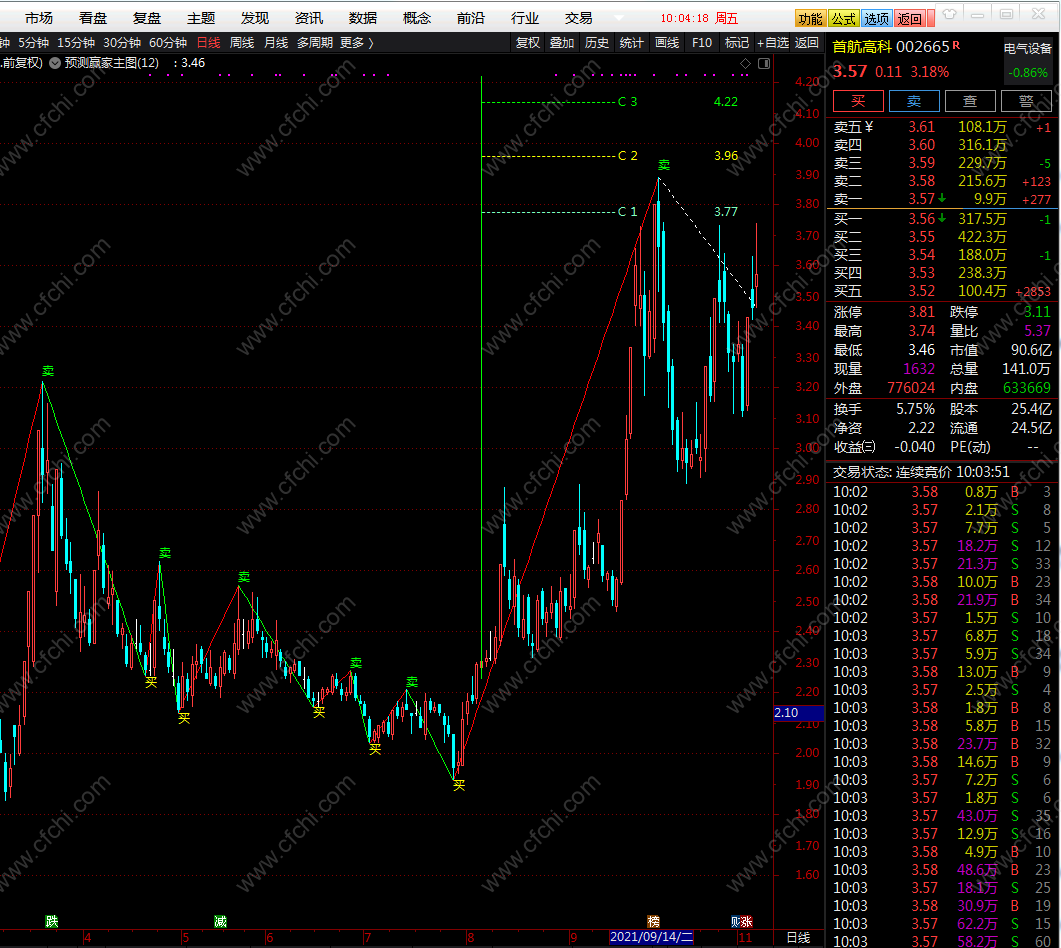This screenshot has width=1061, height=948.
Task: Open the 交易 menu
Action: tap(579, 18)
